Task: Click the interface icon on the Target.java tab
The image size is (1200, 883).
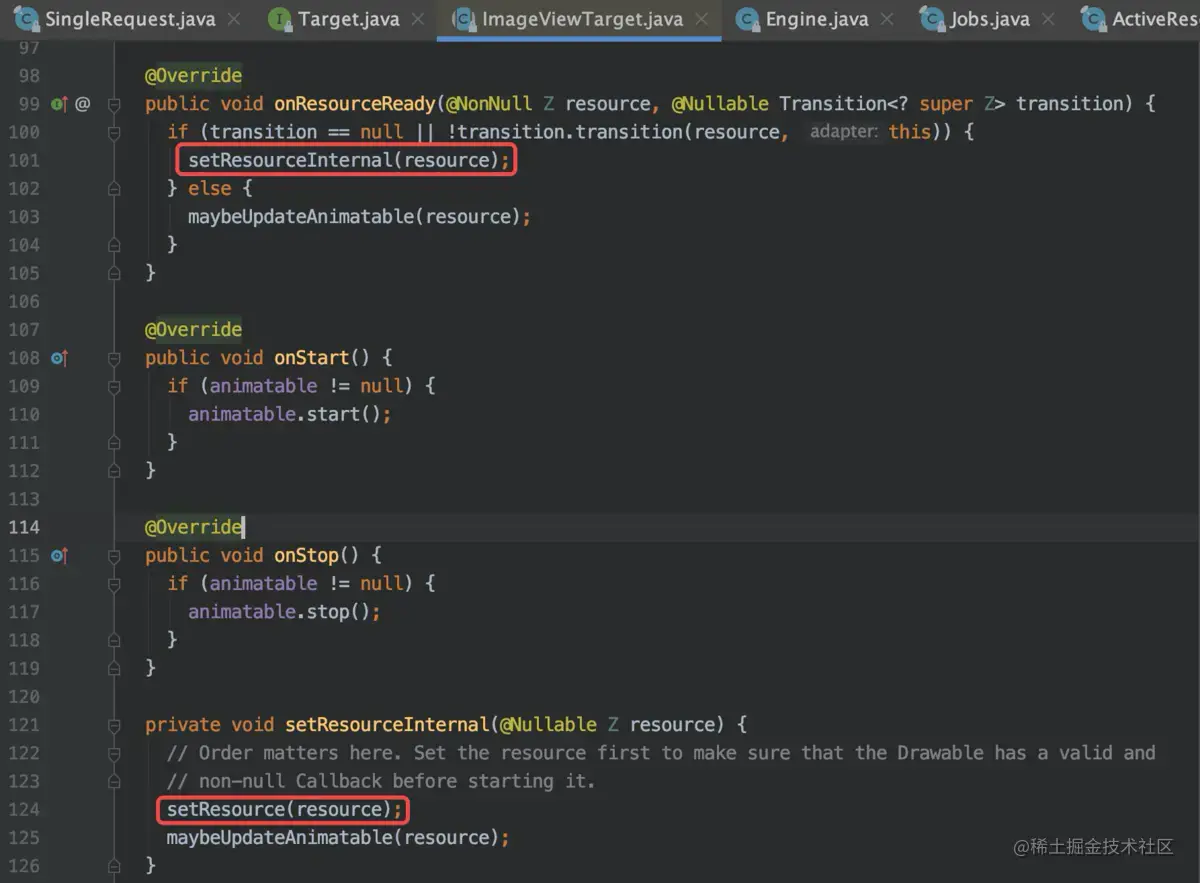Action: [281, 18]
